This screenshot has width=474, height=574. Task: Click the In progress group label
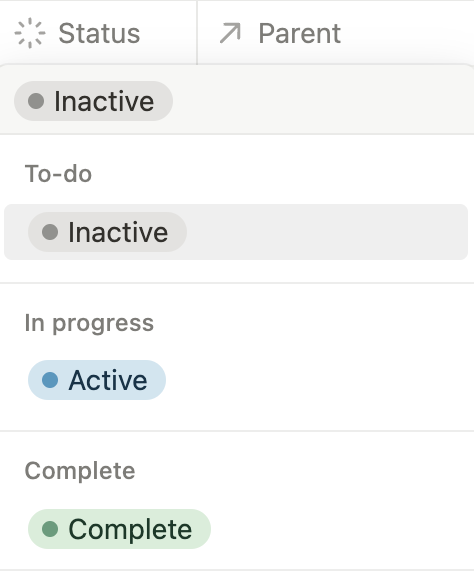pos(89,323)
